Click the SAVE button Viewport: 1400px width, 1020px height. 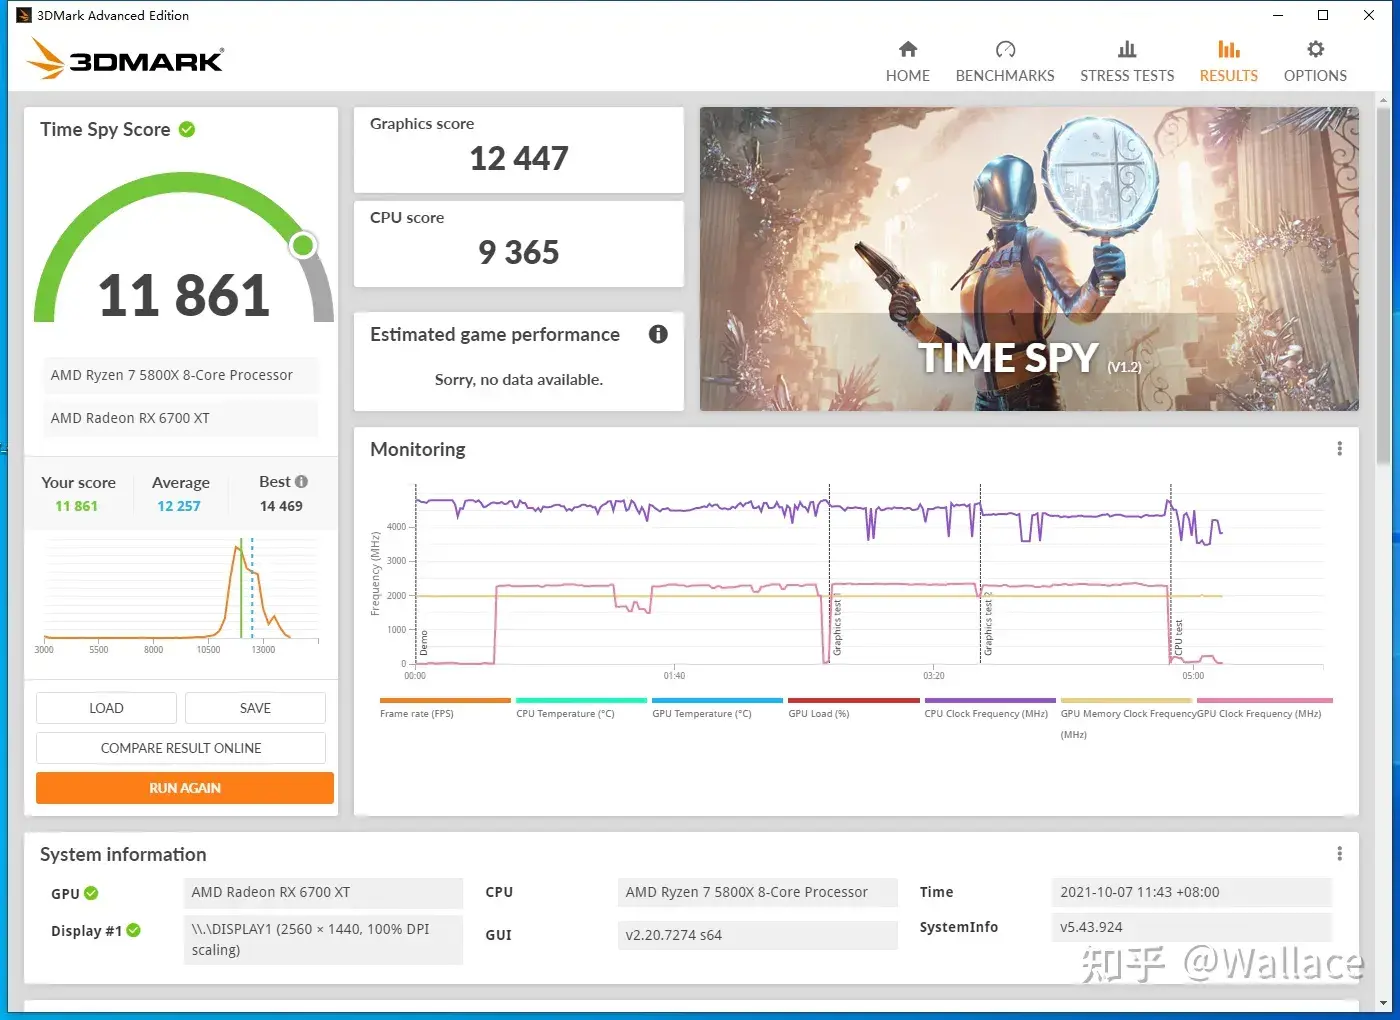(255, 708)
